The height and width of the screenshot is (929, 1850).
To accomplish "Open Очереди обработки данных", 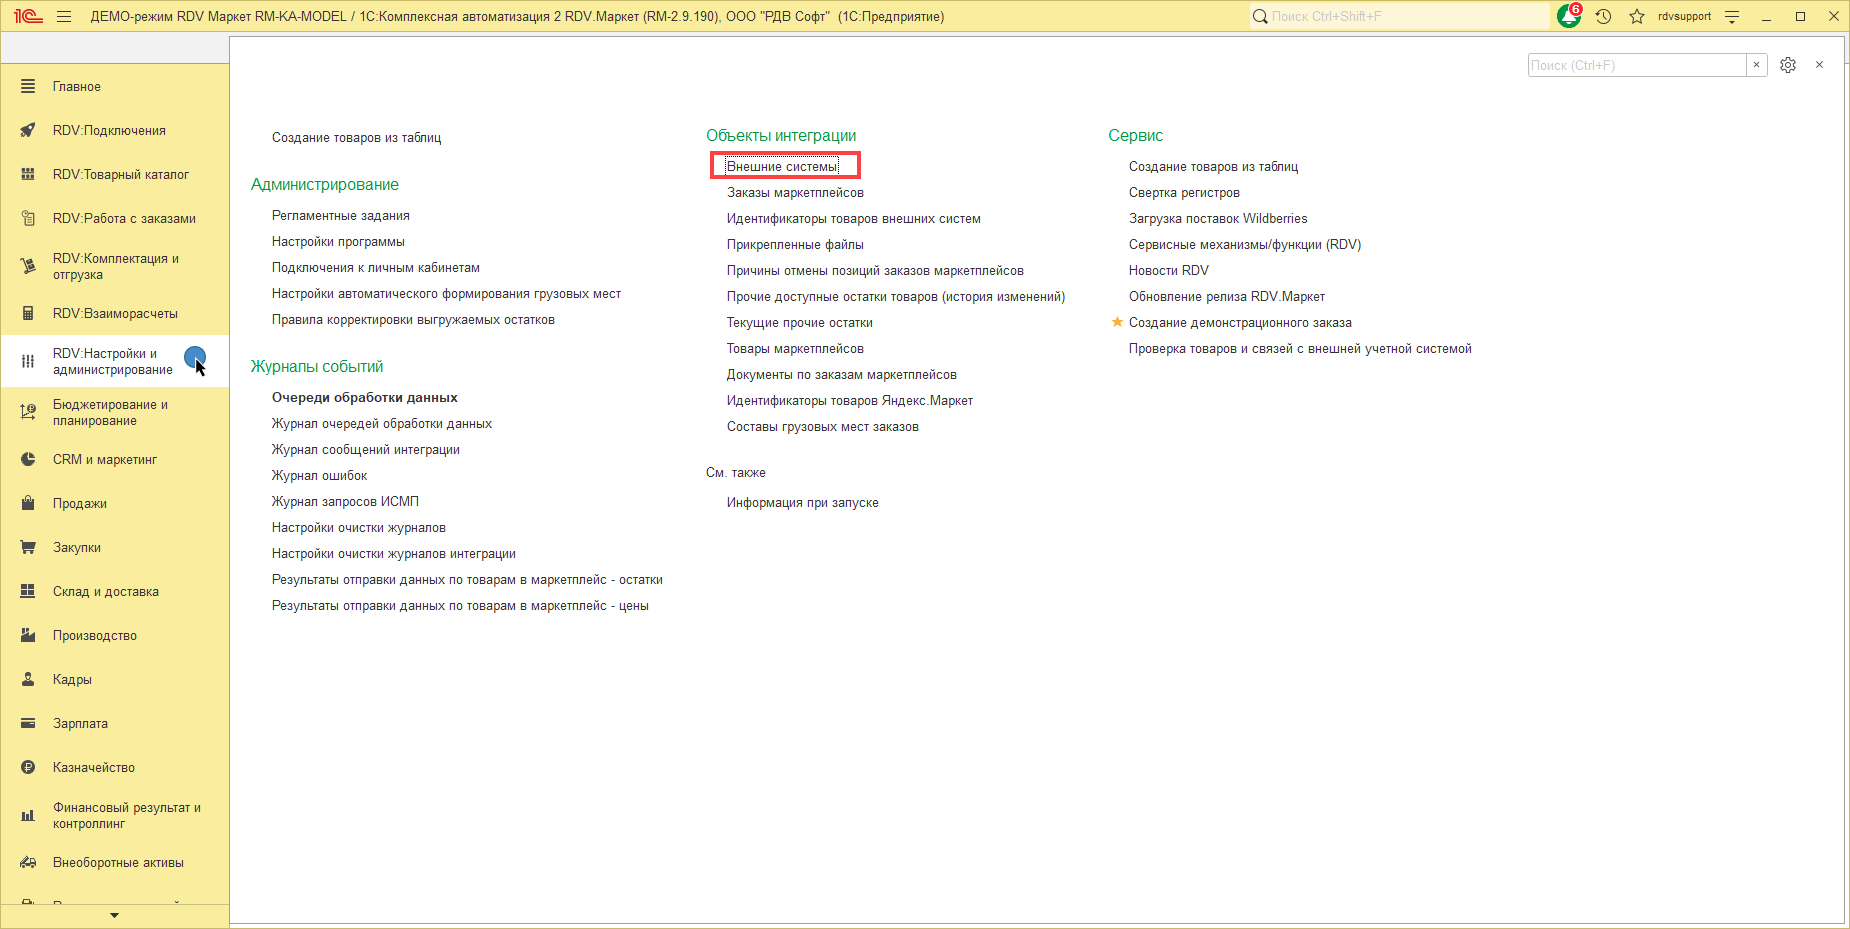I will pos(365,397).
